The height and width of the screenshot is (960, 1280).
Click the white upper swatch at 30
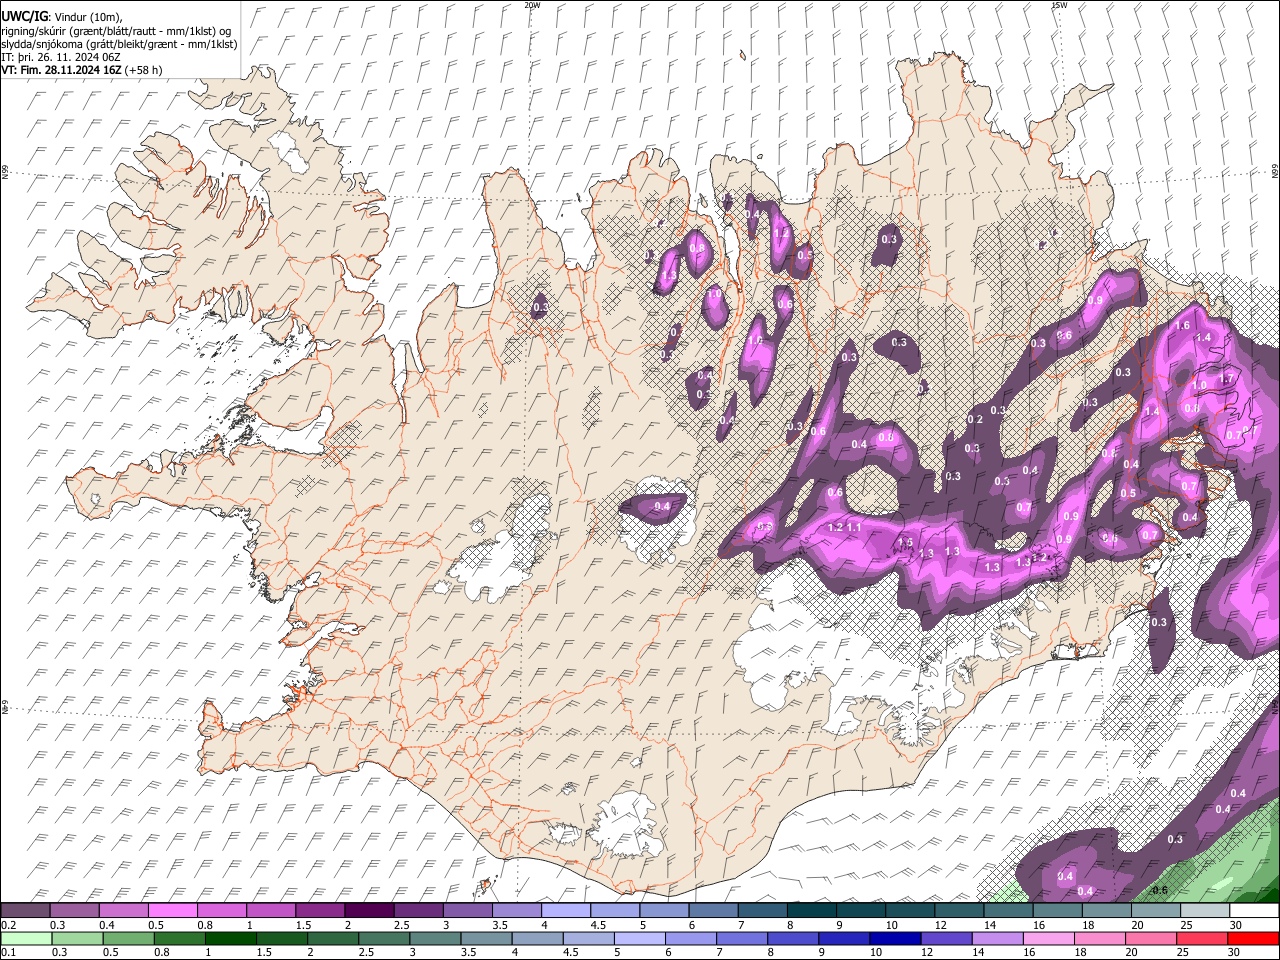tap(1254, 911)
